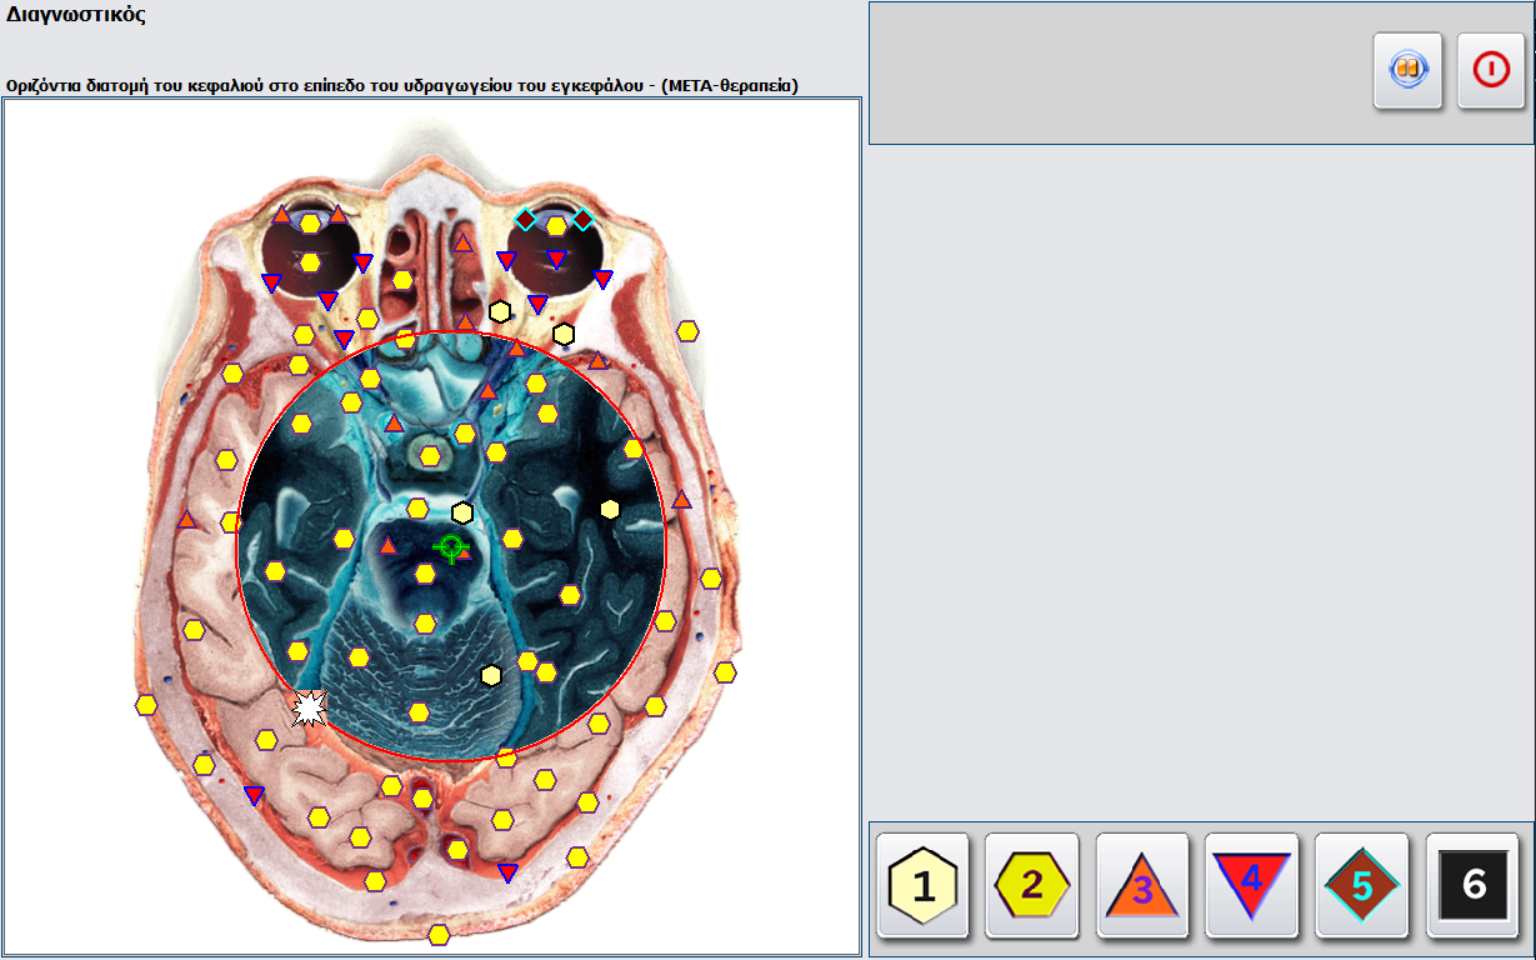The image size is (1536, 960).
Task: Click the yellow hexagon on the small ring structure
Action: pyautogui.click(x=430, y=456)
